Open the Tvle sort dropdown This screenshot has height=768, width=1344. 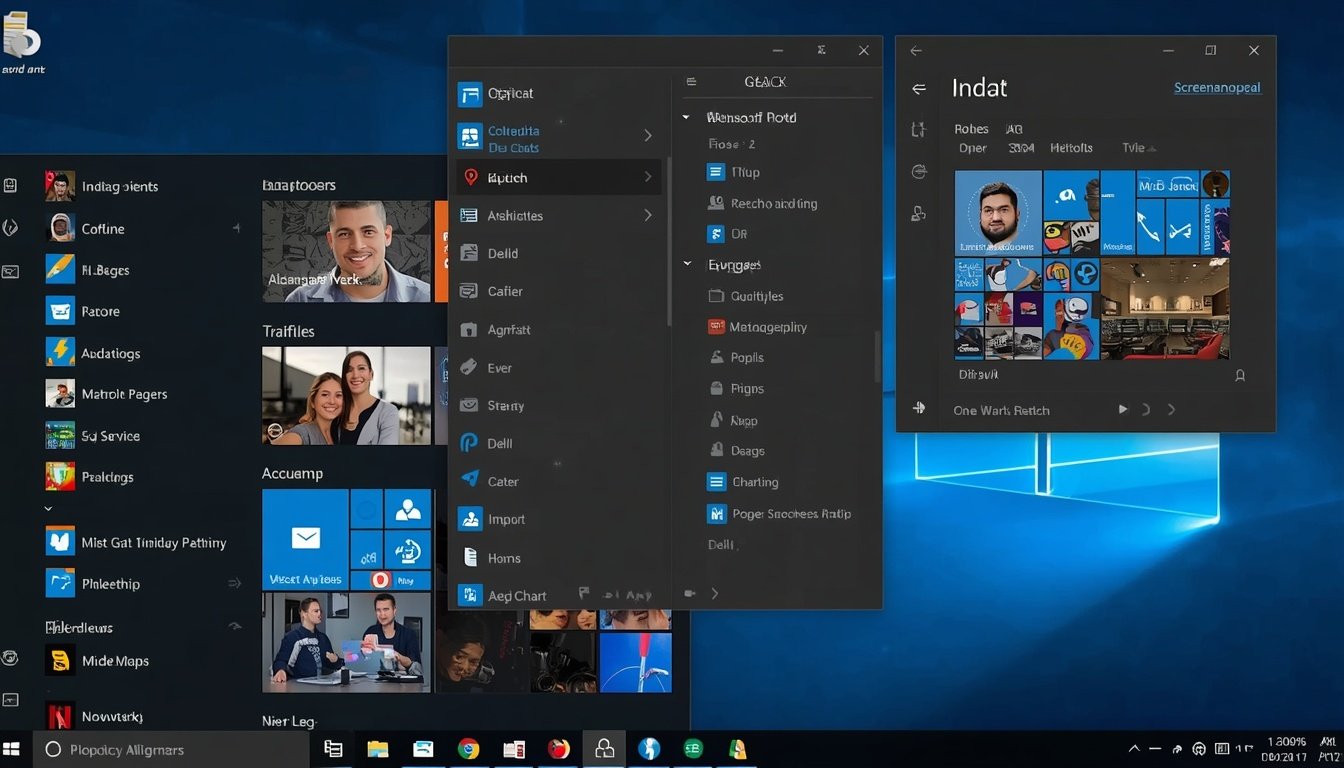click(1138, 148)
